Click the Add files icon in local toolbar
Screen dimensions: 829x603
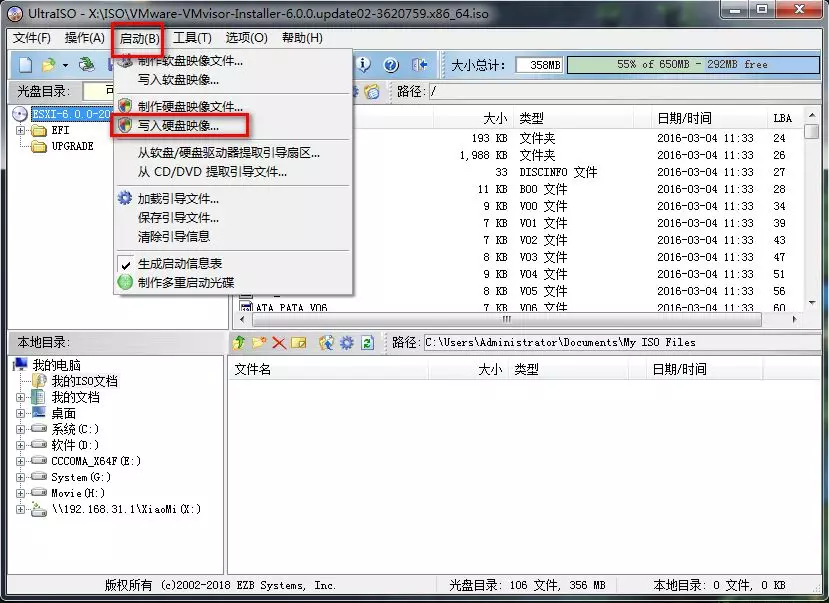pos(326,343)
